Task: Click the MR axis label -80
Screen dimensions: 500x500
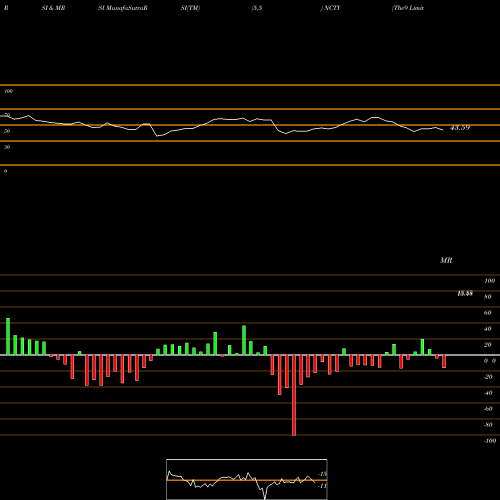Action: pos(488,425)
